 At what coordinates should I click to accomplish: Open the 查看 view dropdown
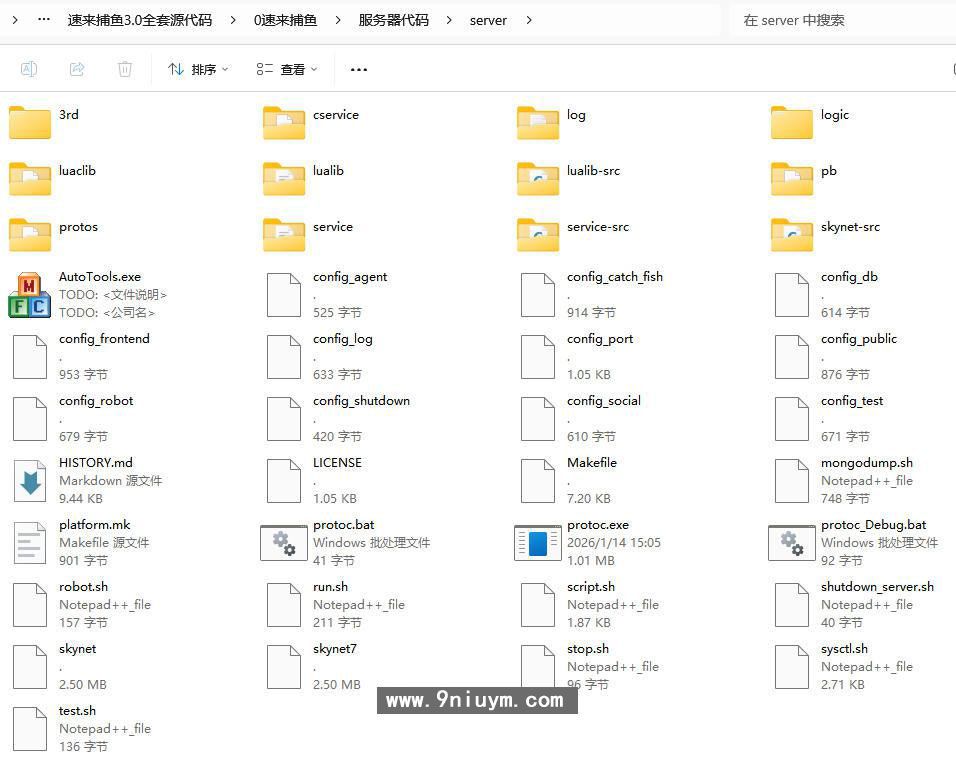[286, 69]
